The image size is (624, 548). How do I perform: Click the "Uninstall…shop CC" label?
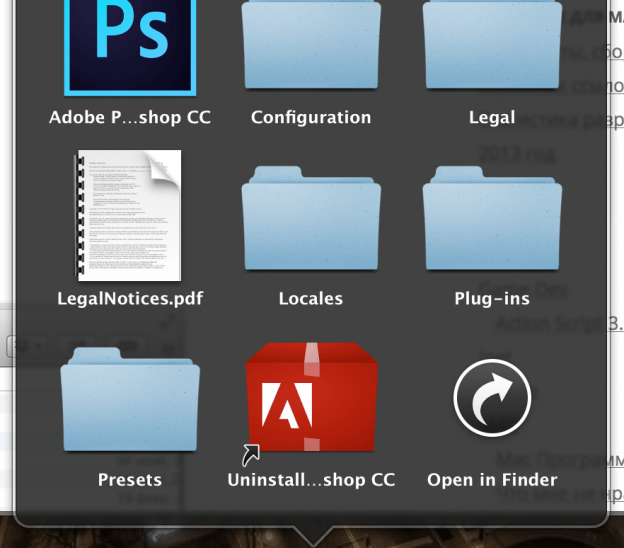pos(311,480)
